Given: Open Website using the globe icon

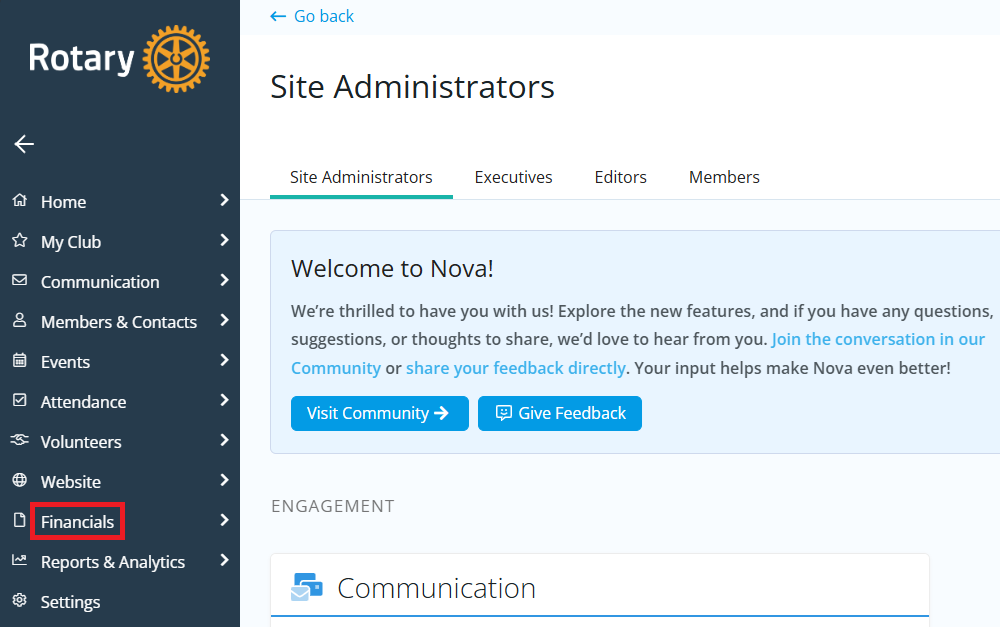Looking at the screenshot, I should 19,481.
